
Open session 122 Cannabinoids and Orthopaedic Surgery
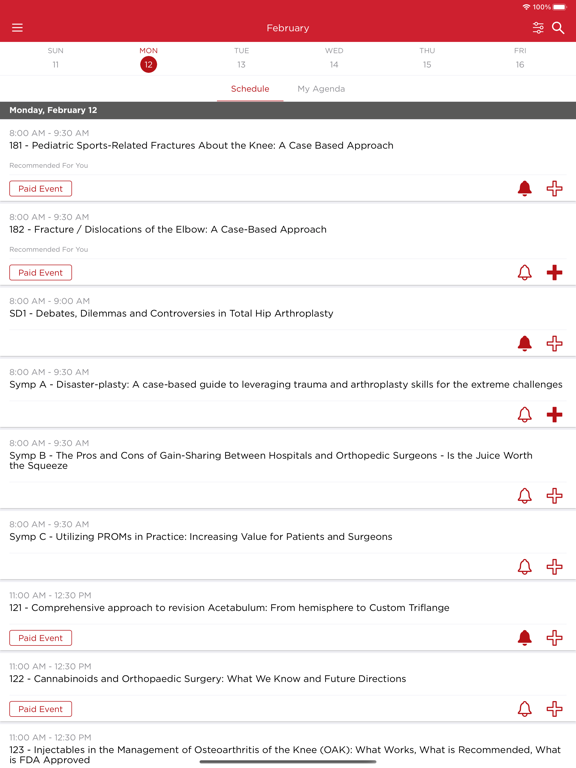coord(208,679)
